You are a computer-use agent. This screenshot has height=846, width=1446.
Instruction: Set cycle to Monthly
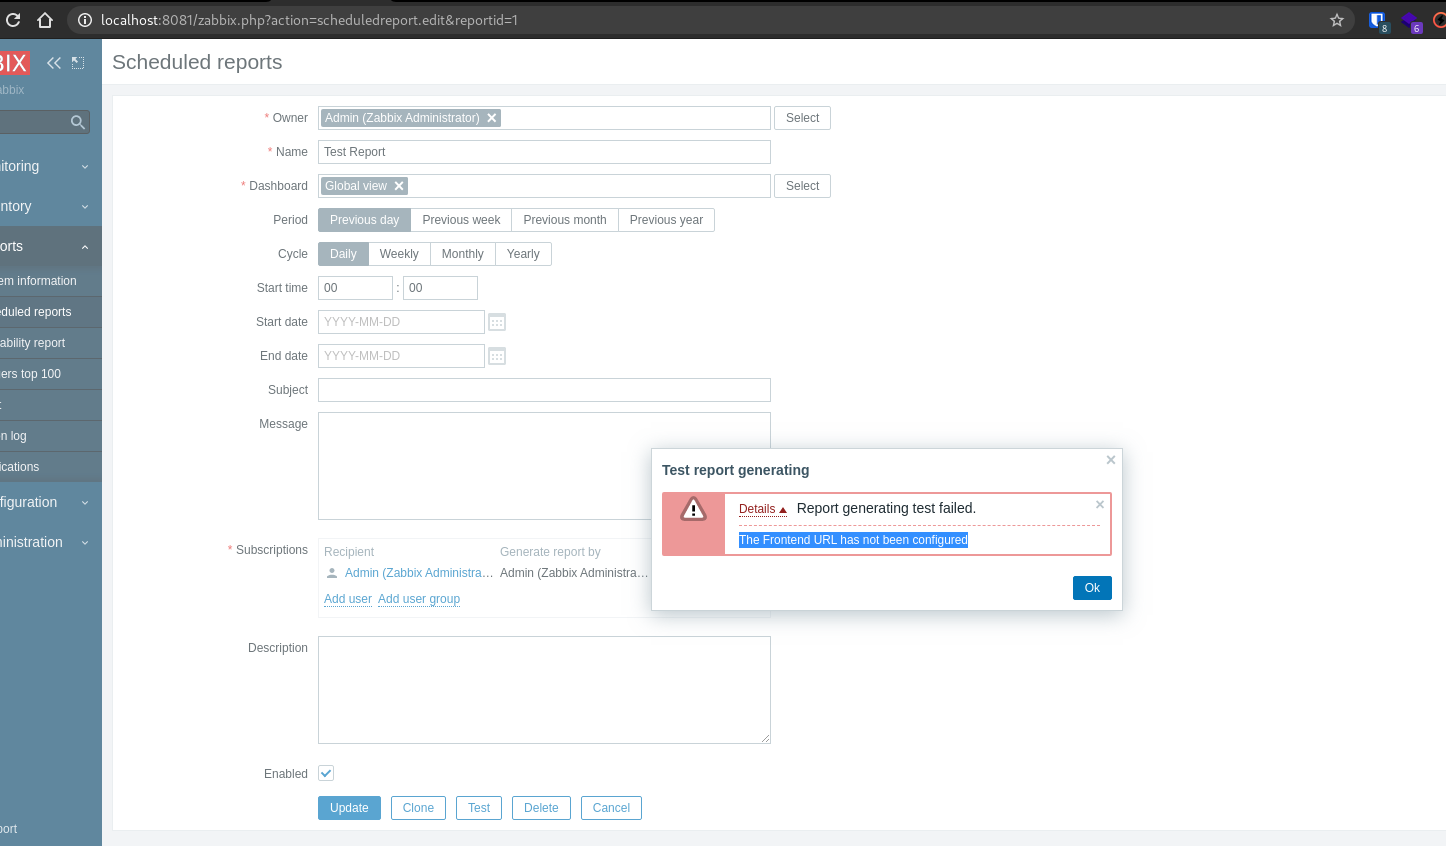point(462,254)
